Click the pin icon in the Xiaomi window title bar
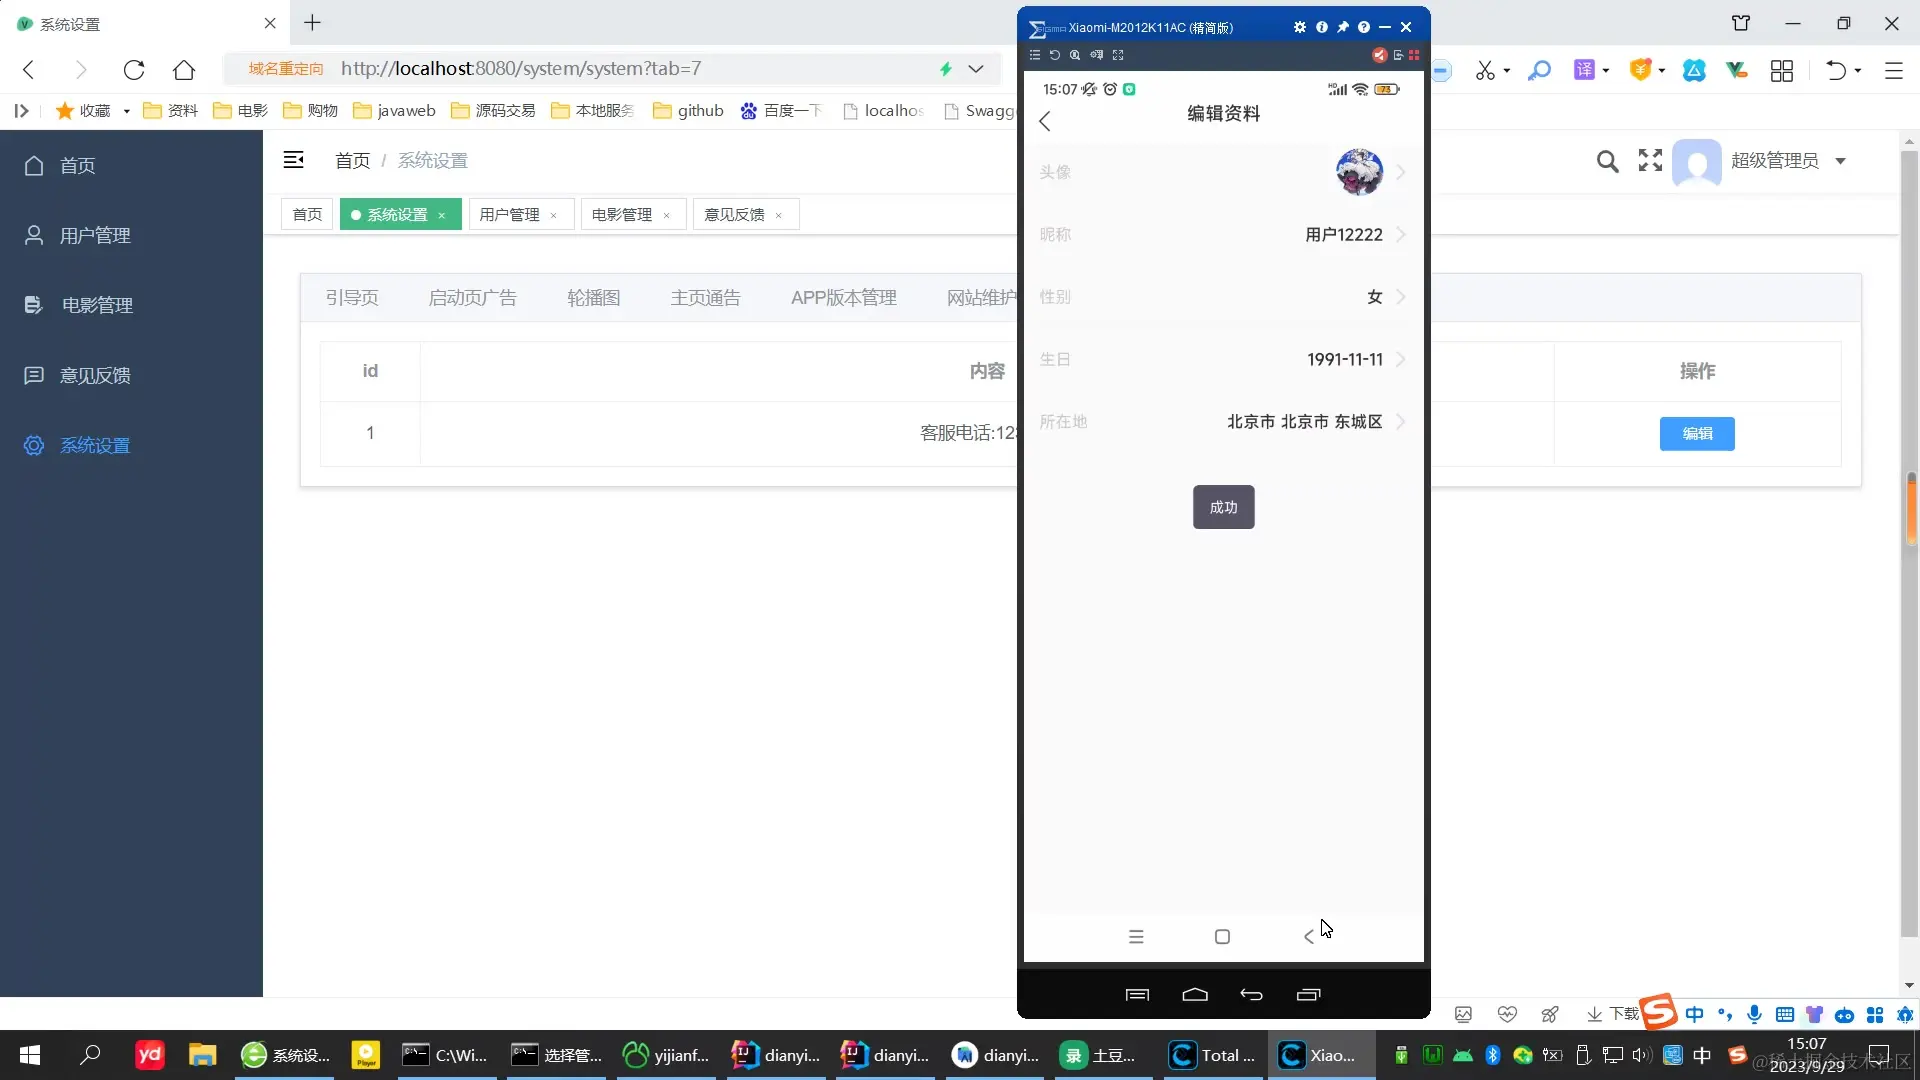 (1343, 27)
